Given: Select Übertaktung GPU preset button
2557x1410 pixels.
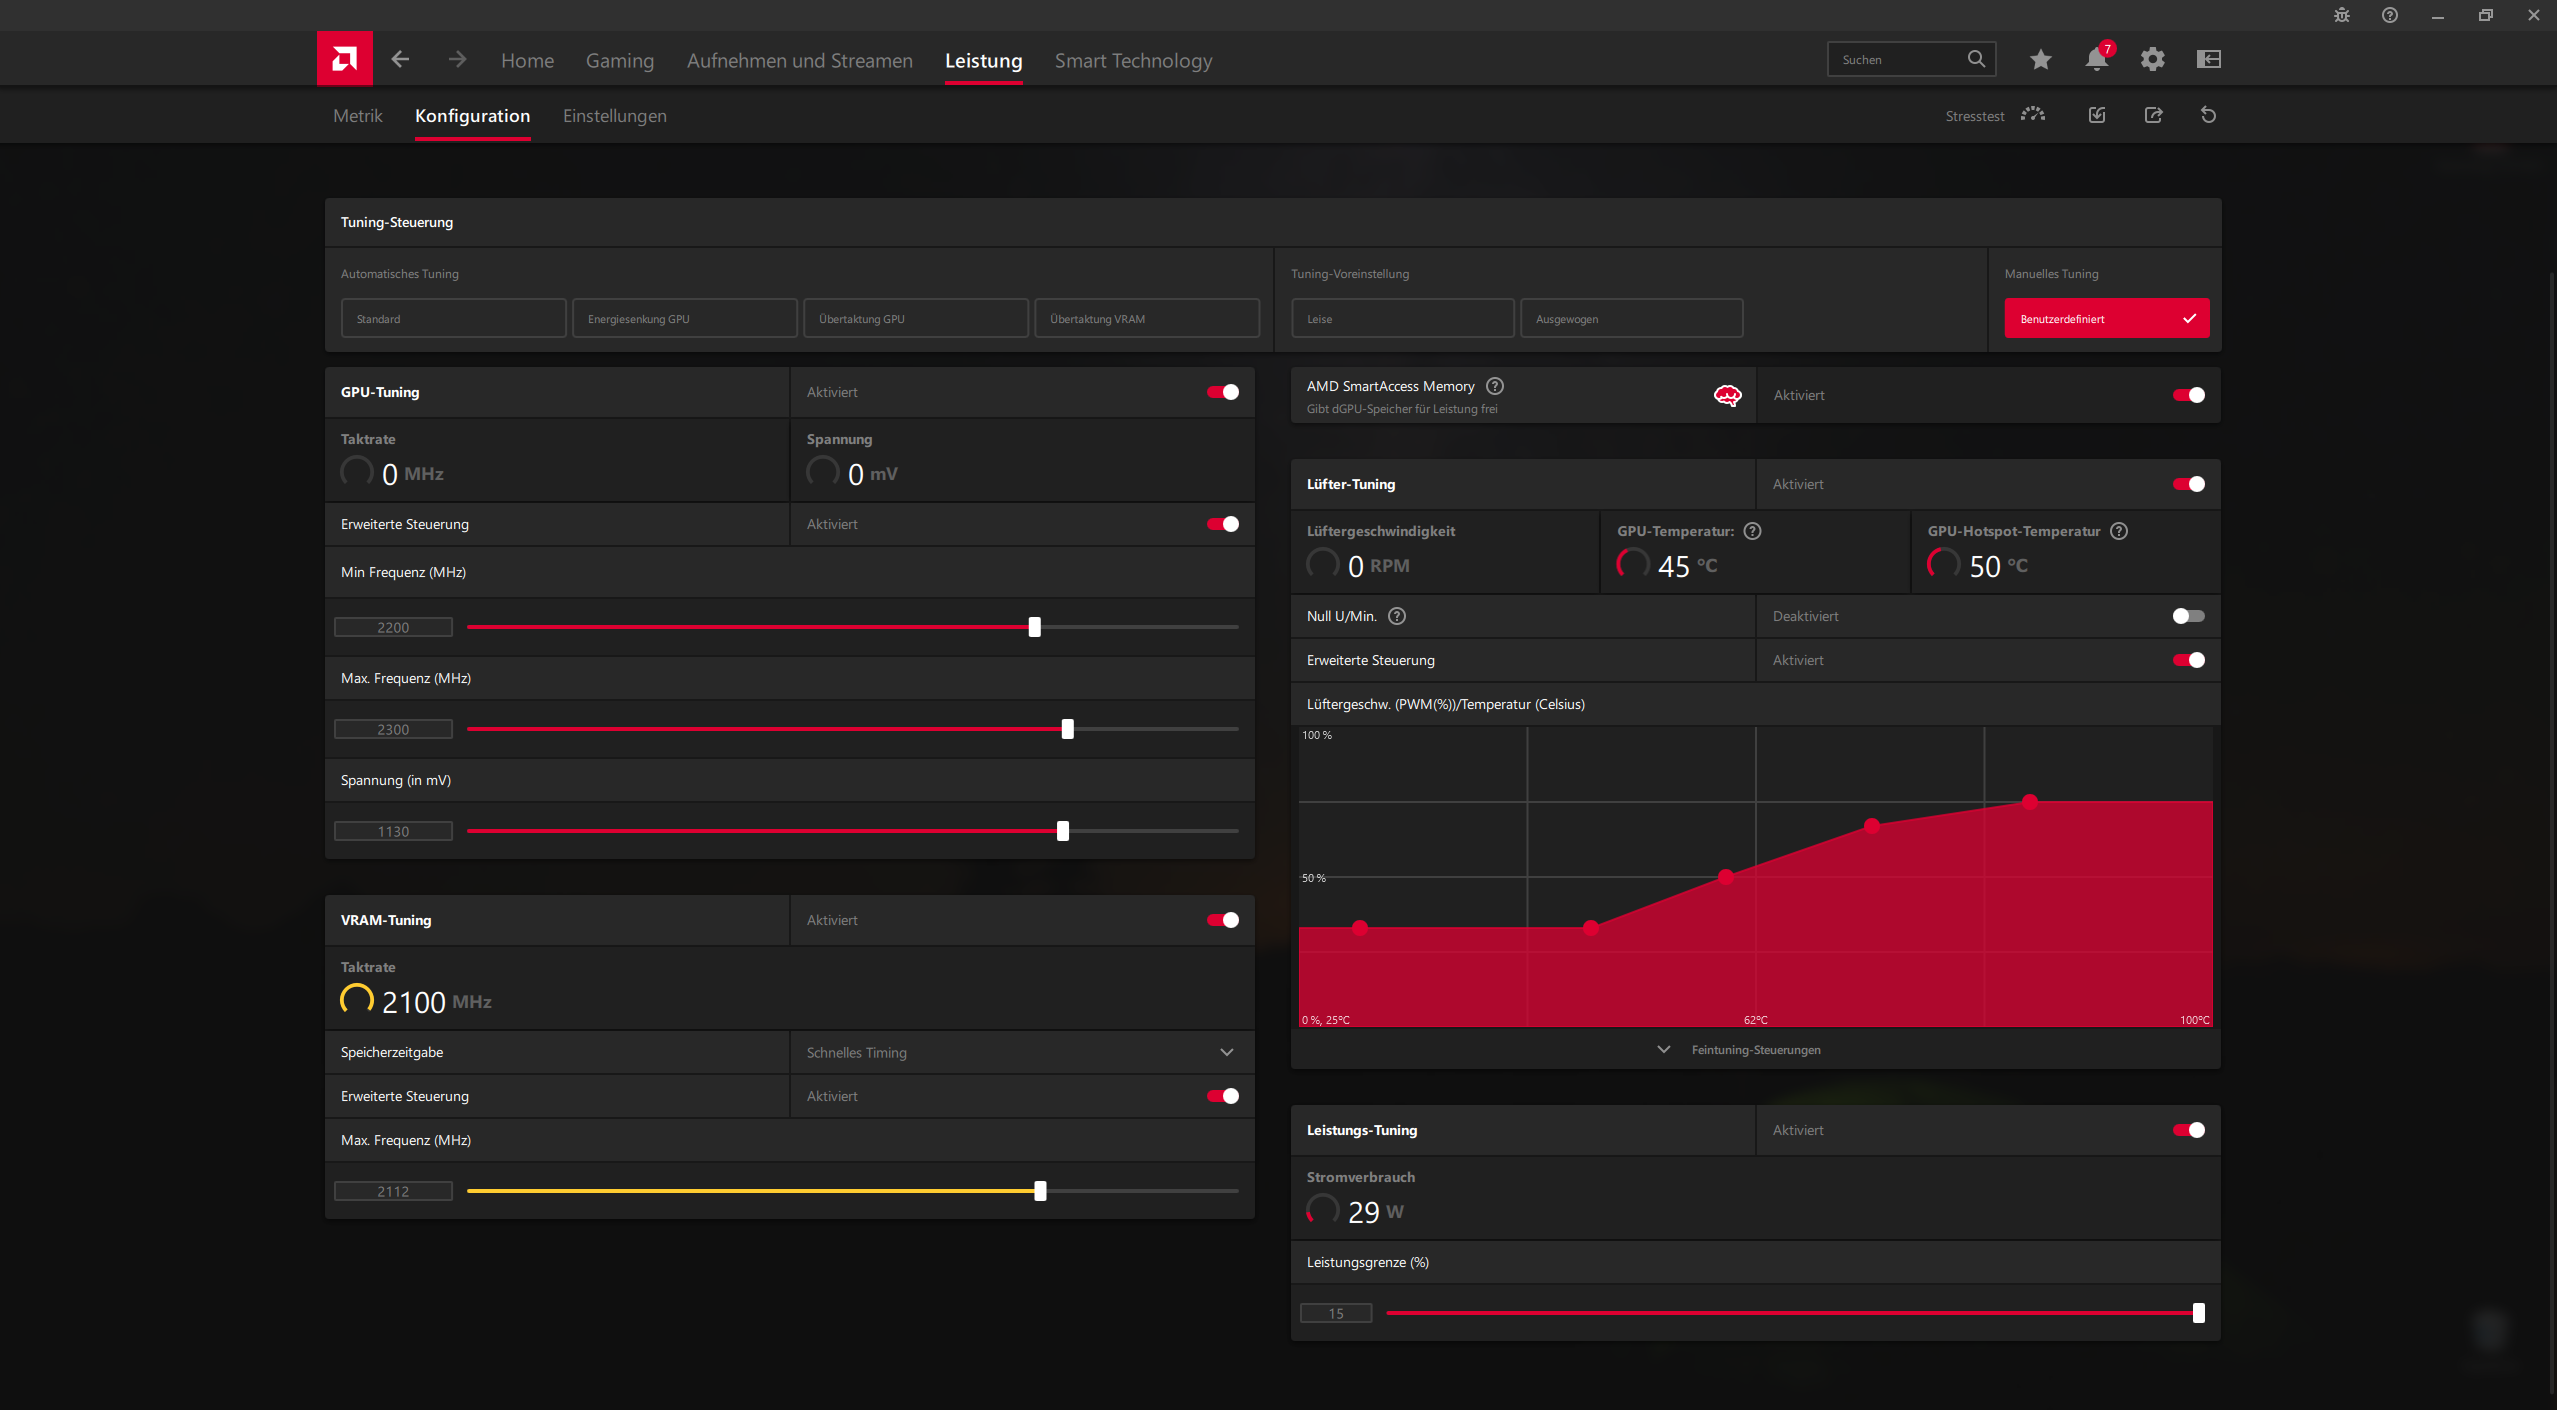Looking at the screenshot, I should click(x=915, y=318).
